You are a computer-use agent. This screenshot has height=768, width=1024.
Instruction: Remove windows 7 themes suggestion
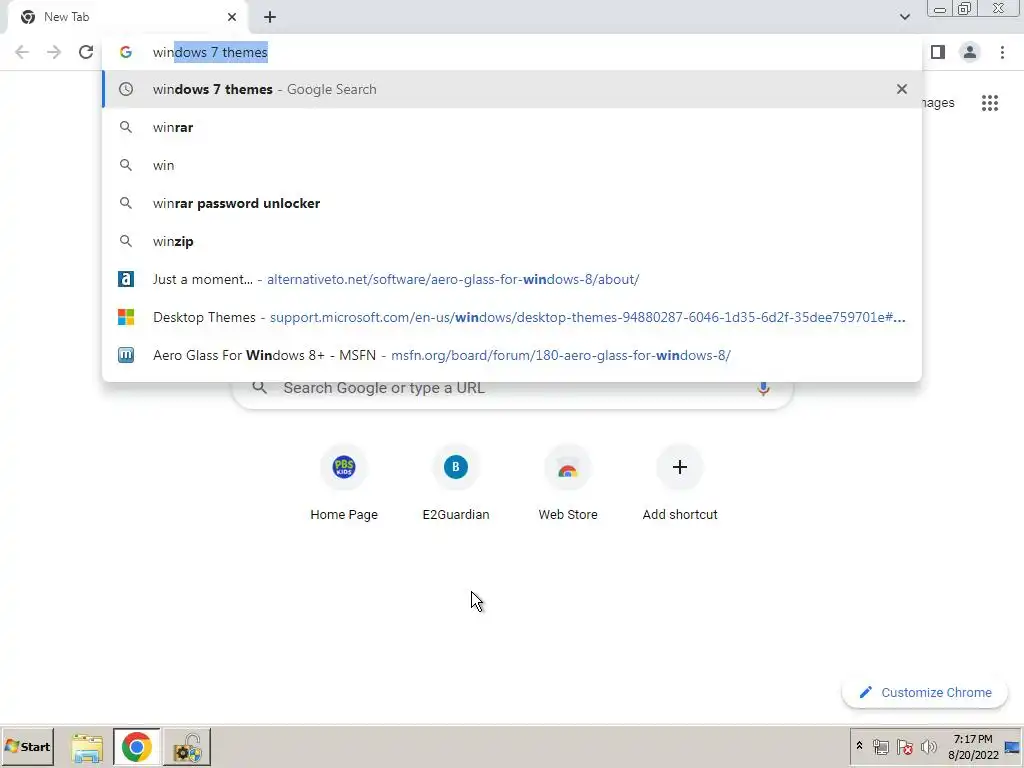pos(902,89)
